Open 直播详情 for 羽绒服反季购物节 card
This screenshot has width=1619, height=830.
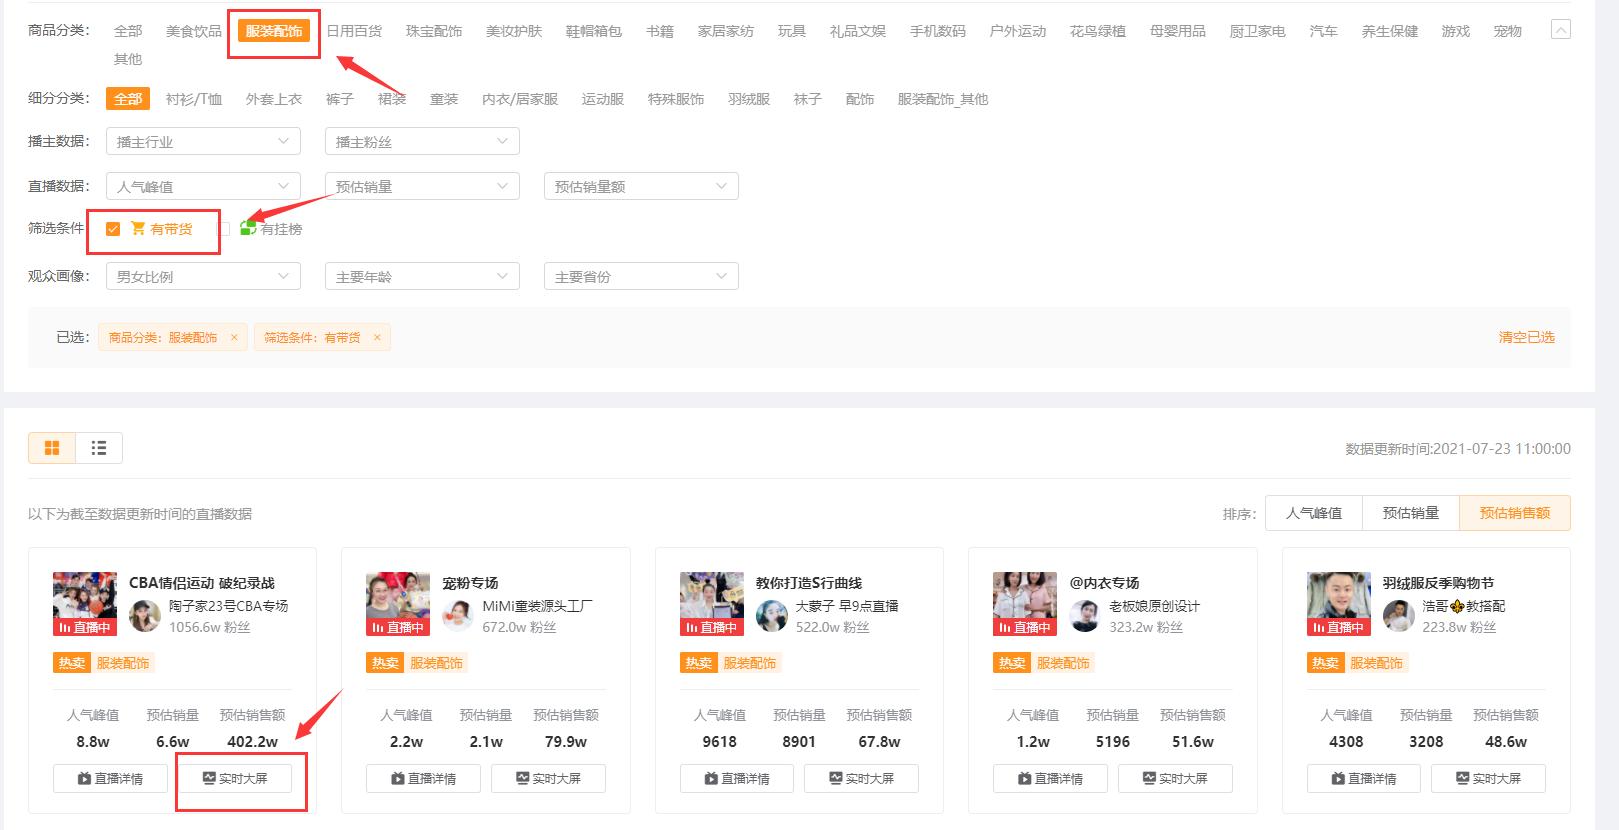1364,778
